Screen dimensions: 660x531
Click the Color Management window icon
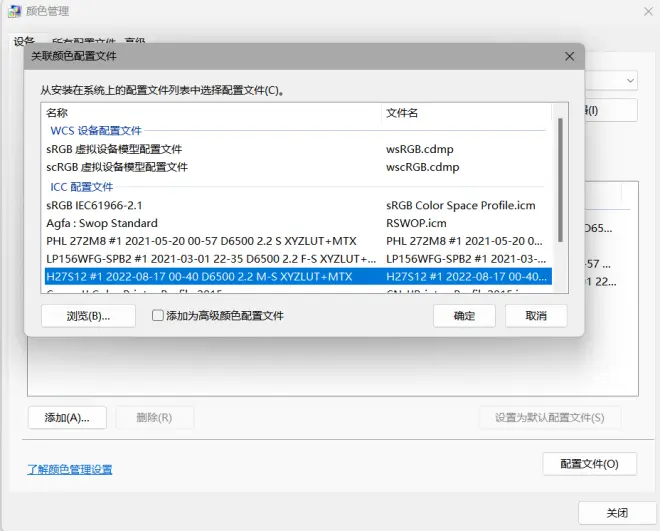click(x=14, y=11)
